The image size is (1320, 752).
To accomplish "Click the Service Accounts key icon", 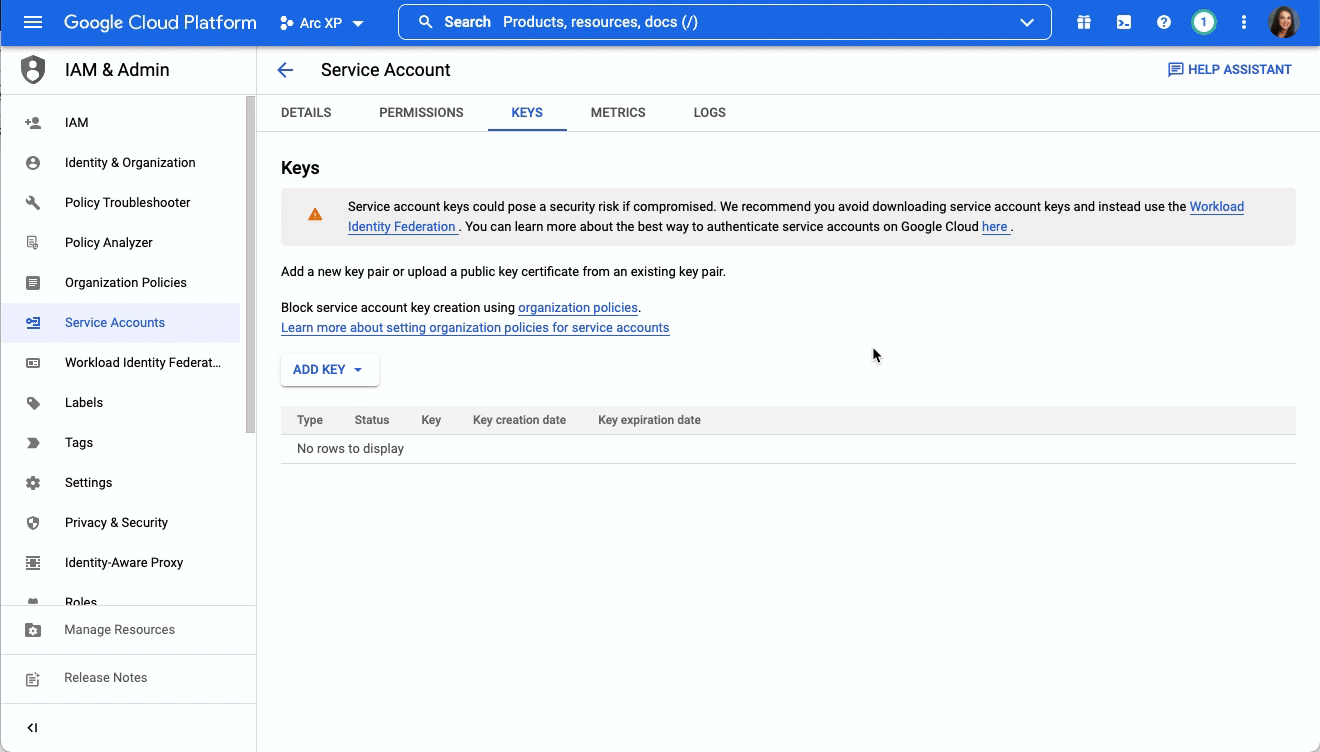I will [33, 323].
